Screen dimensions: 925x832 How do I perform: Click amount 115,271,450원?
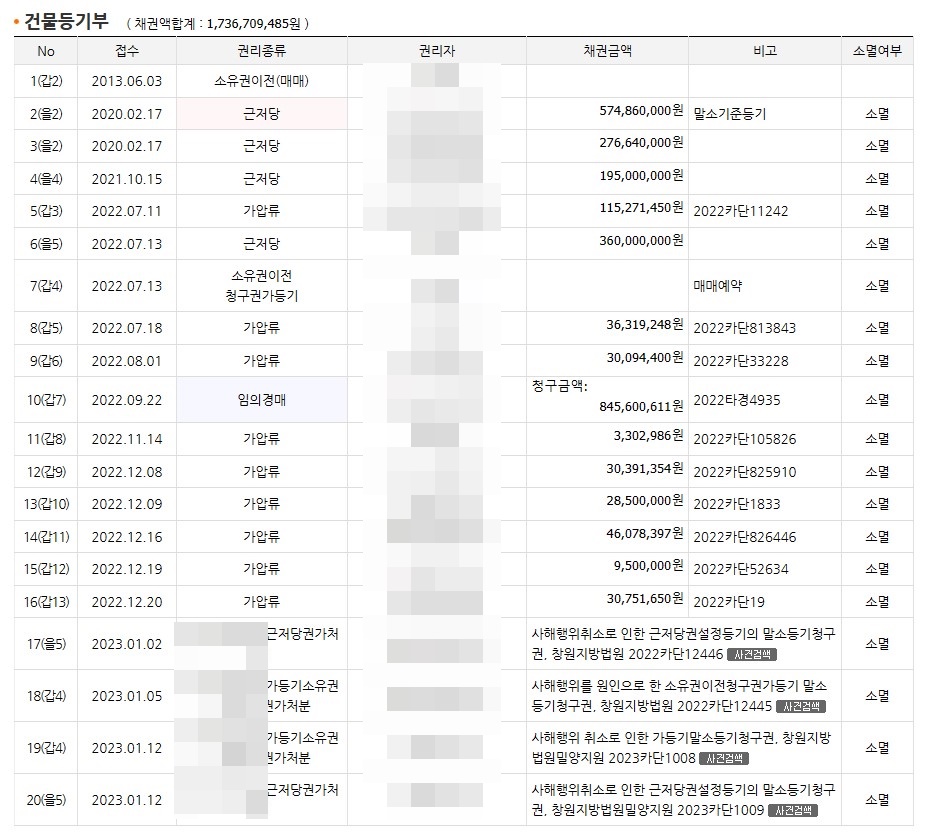pos(641,208)
